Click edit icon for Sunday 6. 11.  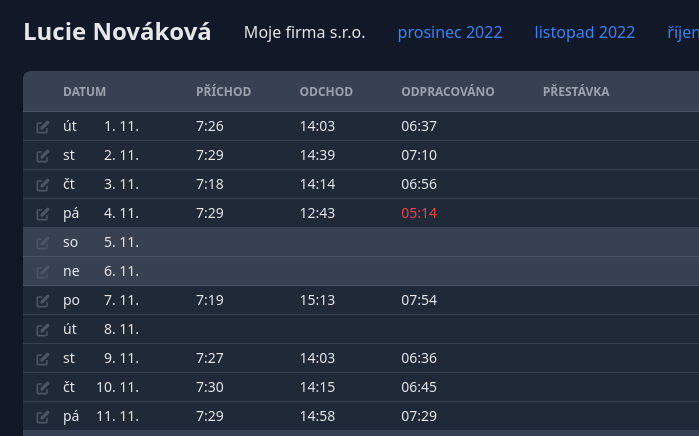click(42, 272)
